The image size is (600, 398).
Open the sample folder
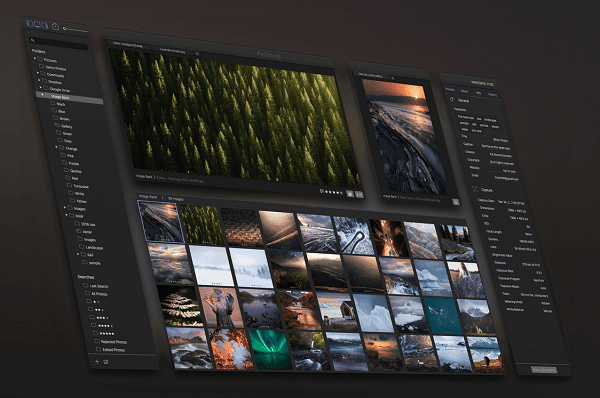pyautogui.click(x=92, y=263)
